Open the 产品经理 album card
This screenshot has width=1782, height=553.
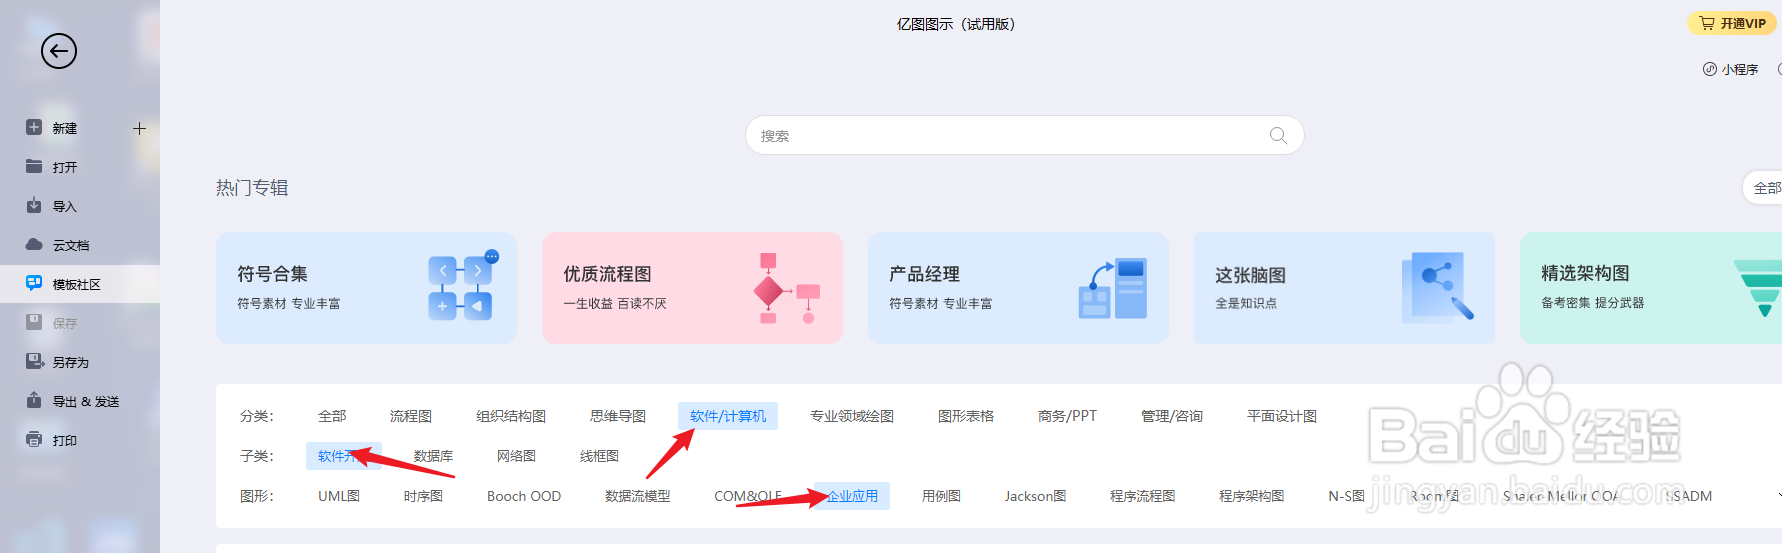coord(1018,288)
